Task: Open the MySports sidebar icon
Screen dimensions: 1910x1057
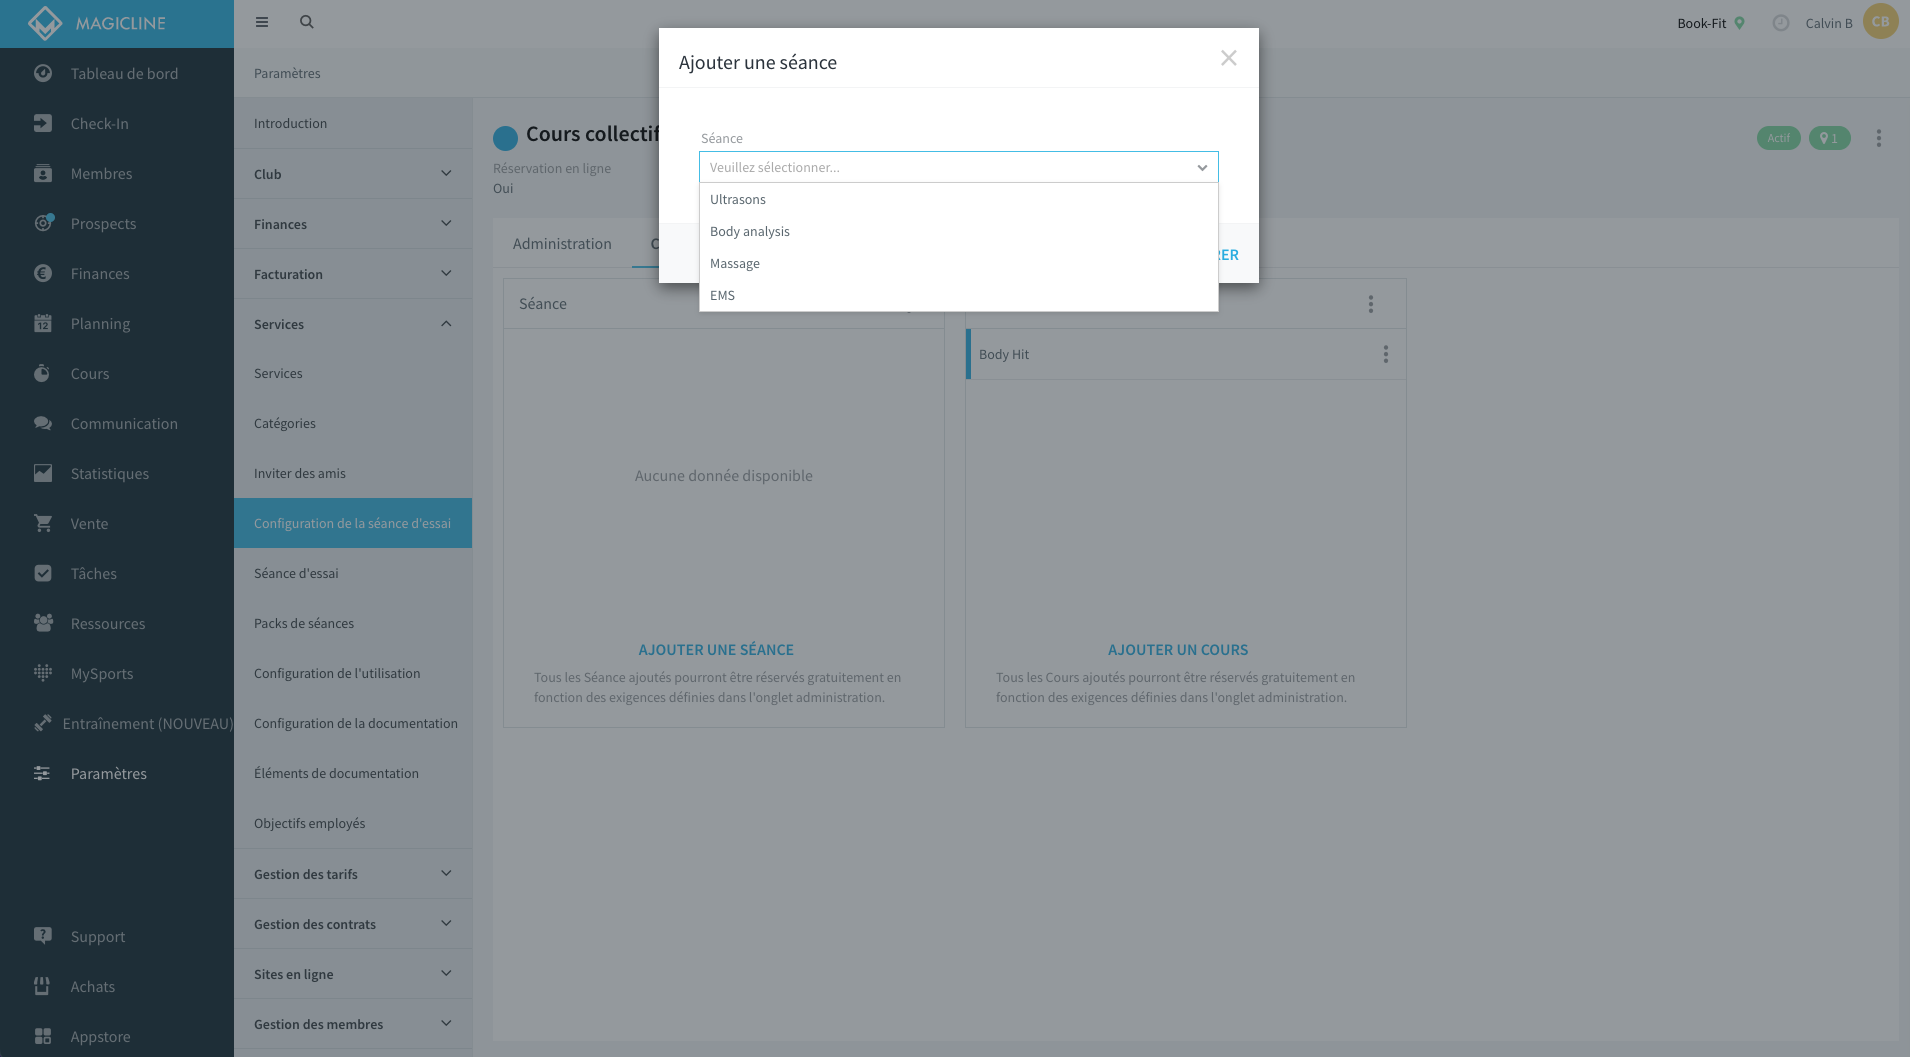Action: pos(43,673)
